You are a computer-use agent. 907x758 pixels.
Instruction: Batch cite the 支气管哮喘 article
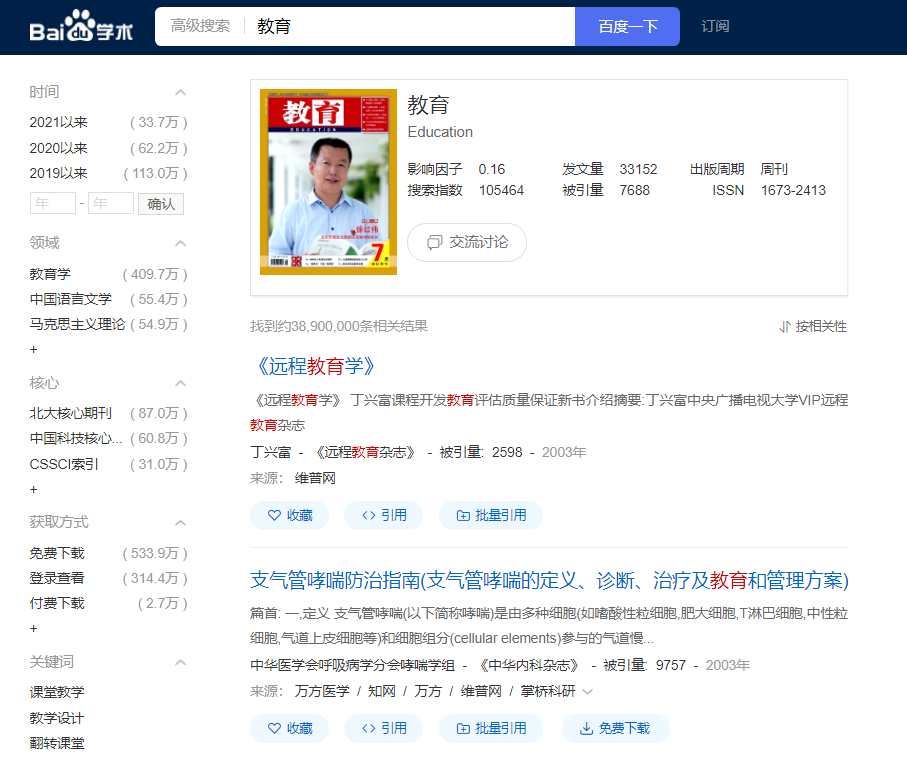pos(491,728)
